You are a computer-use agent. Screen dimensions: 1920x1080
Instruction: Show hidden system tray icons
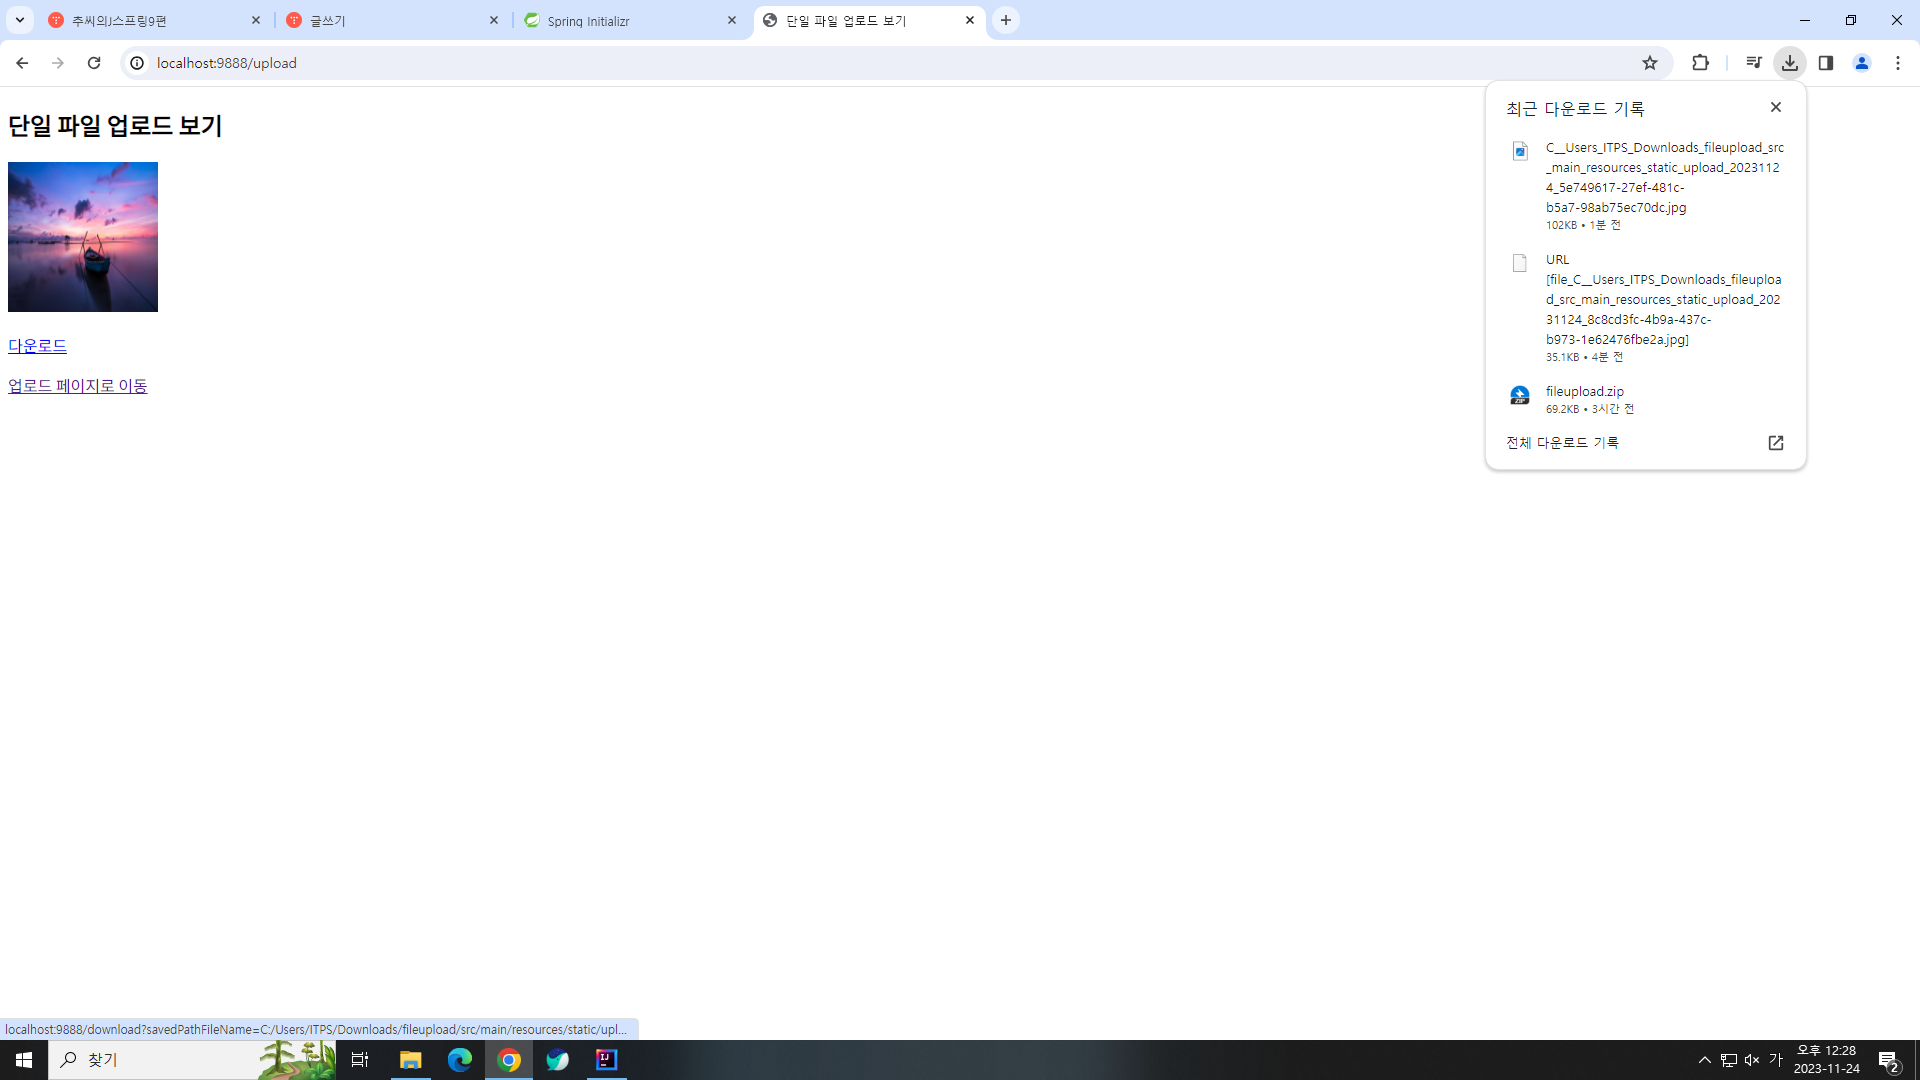point(1705,1060)
